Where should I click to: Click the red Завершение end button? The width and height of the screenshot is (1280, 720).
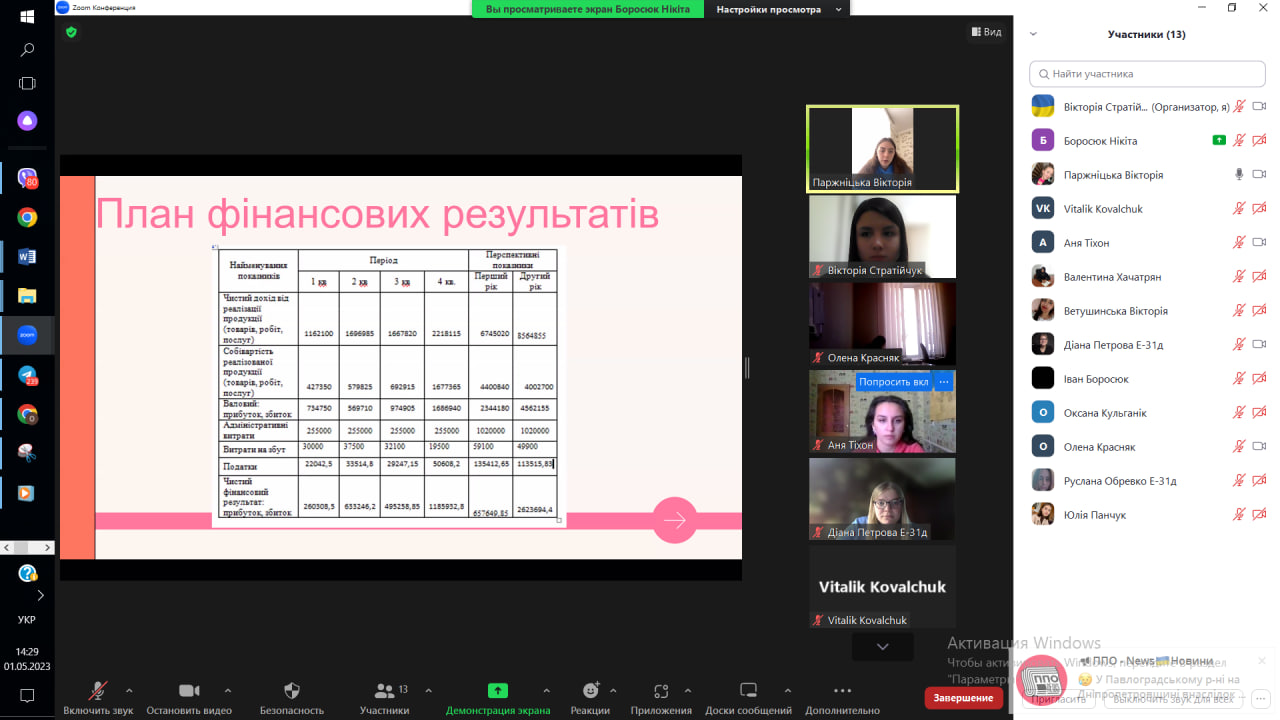(963, 698)
